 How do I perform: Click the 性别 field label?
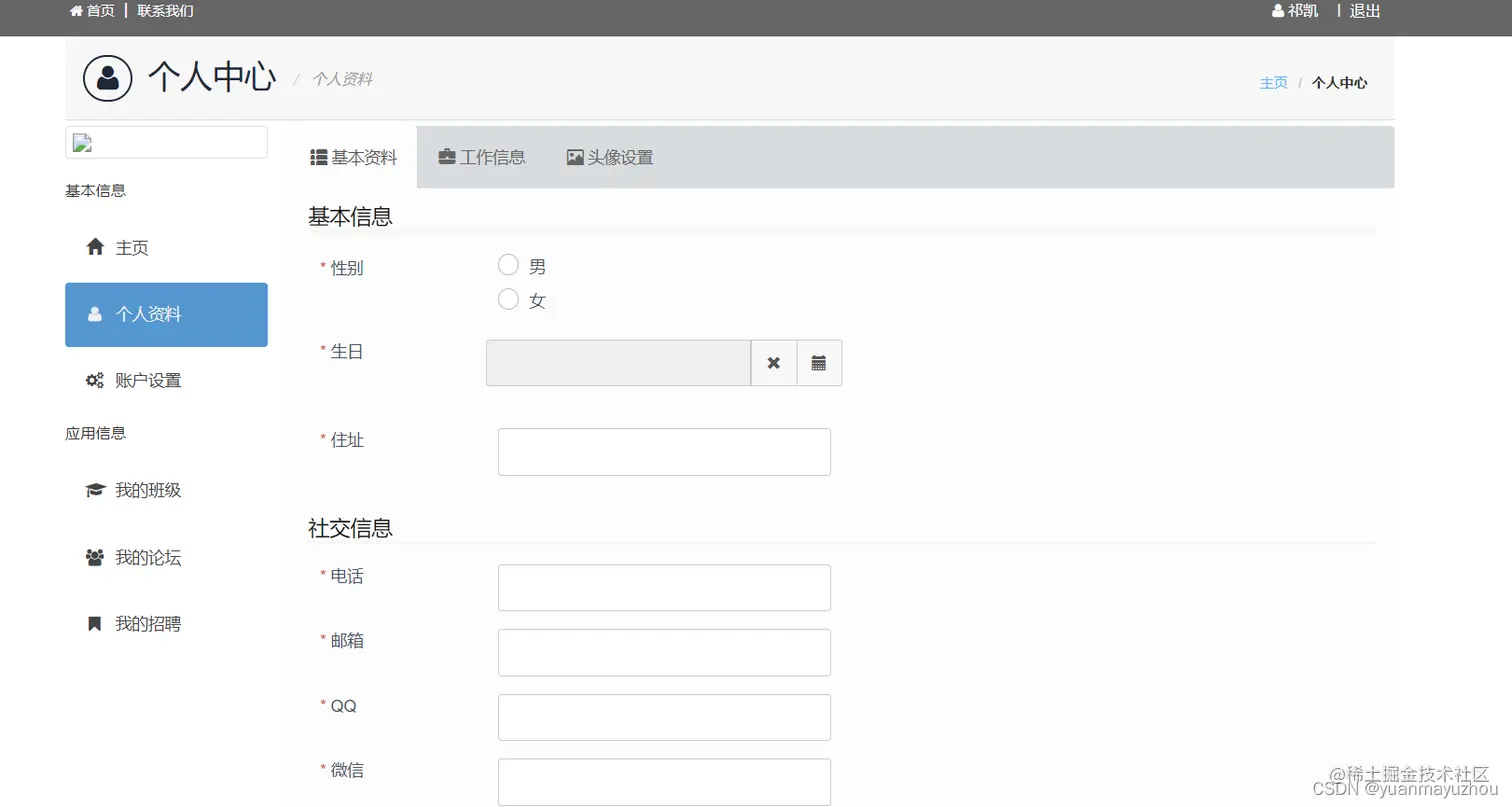pyautogui.click(x=347, y=268)
